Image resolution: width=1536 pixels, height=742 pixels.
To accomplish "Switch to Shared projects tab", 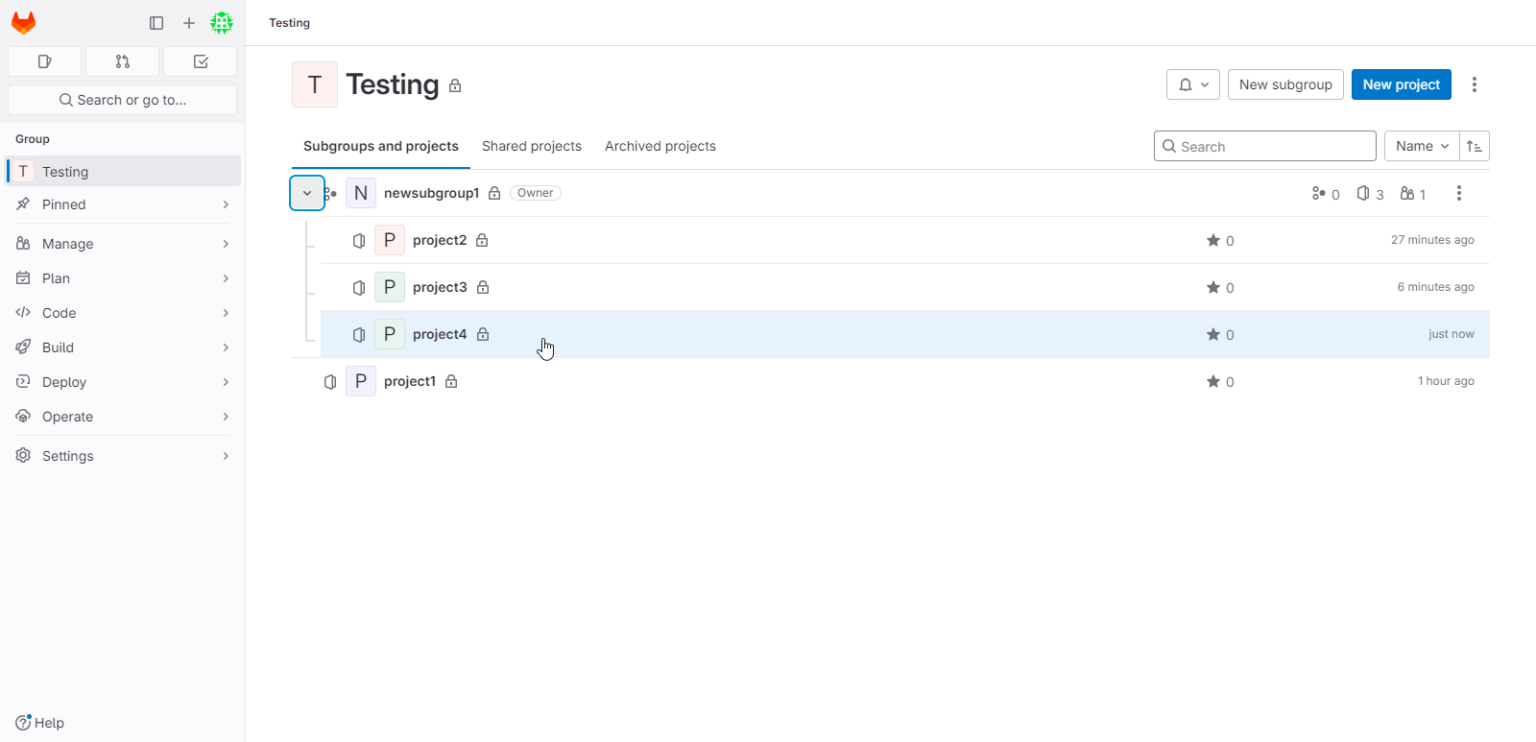I will [x=531, y=146].
